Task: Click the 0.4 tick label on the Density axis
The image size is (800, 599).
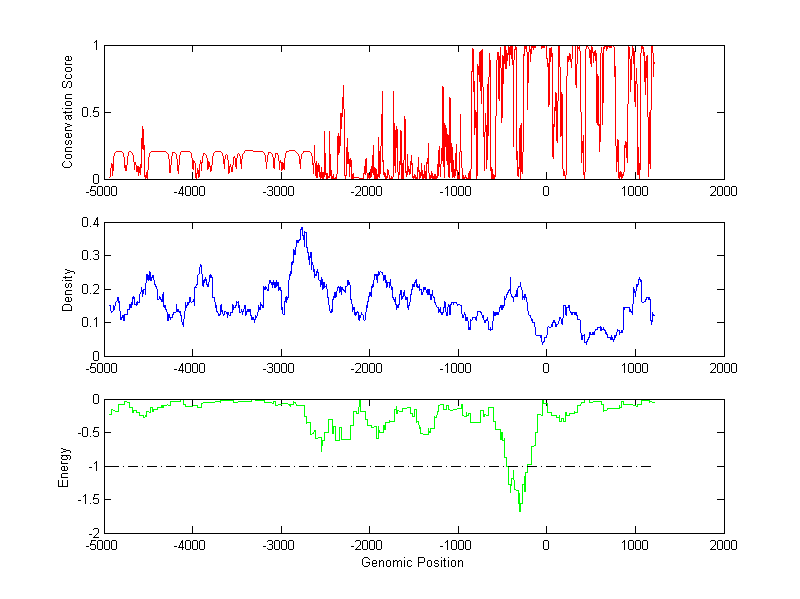Action: (89, 223)
